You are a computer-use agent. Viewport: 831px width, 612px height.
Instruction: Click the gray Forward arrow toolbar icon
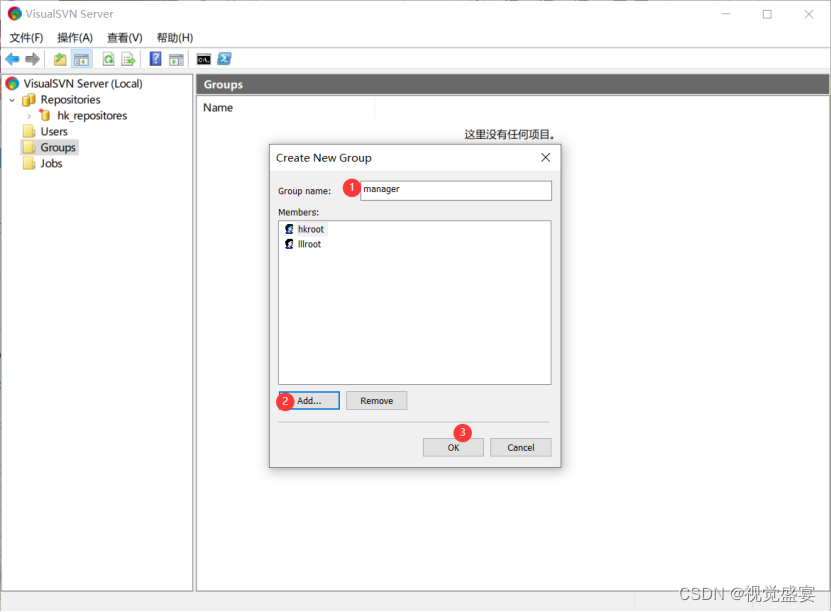pyautogui.click(x=32, y=59)
